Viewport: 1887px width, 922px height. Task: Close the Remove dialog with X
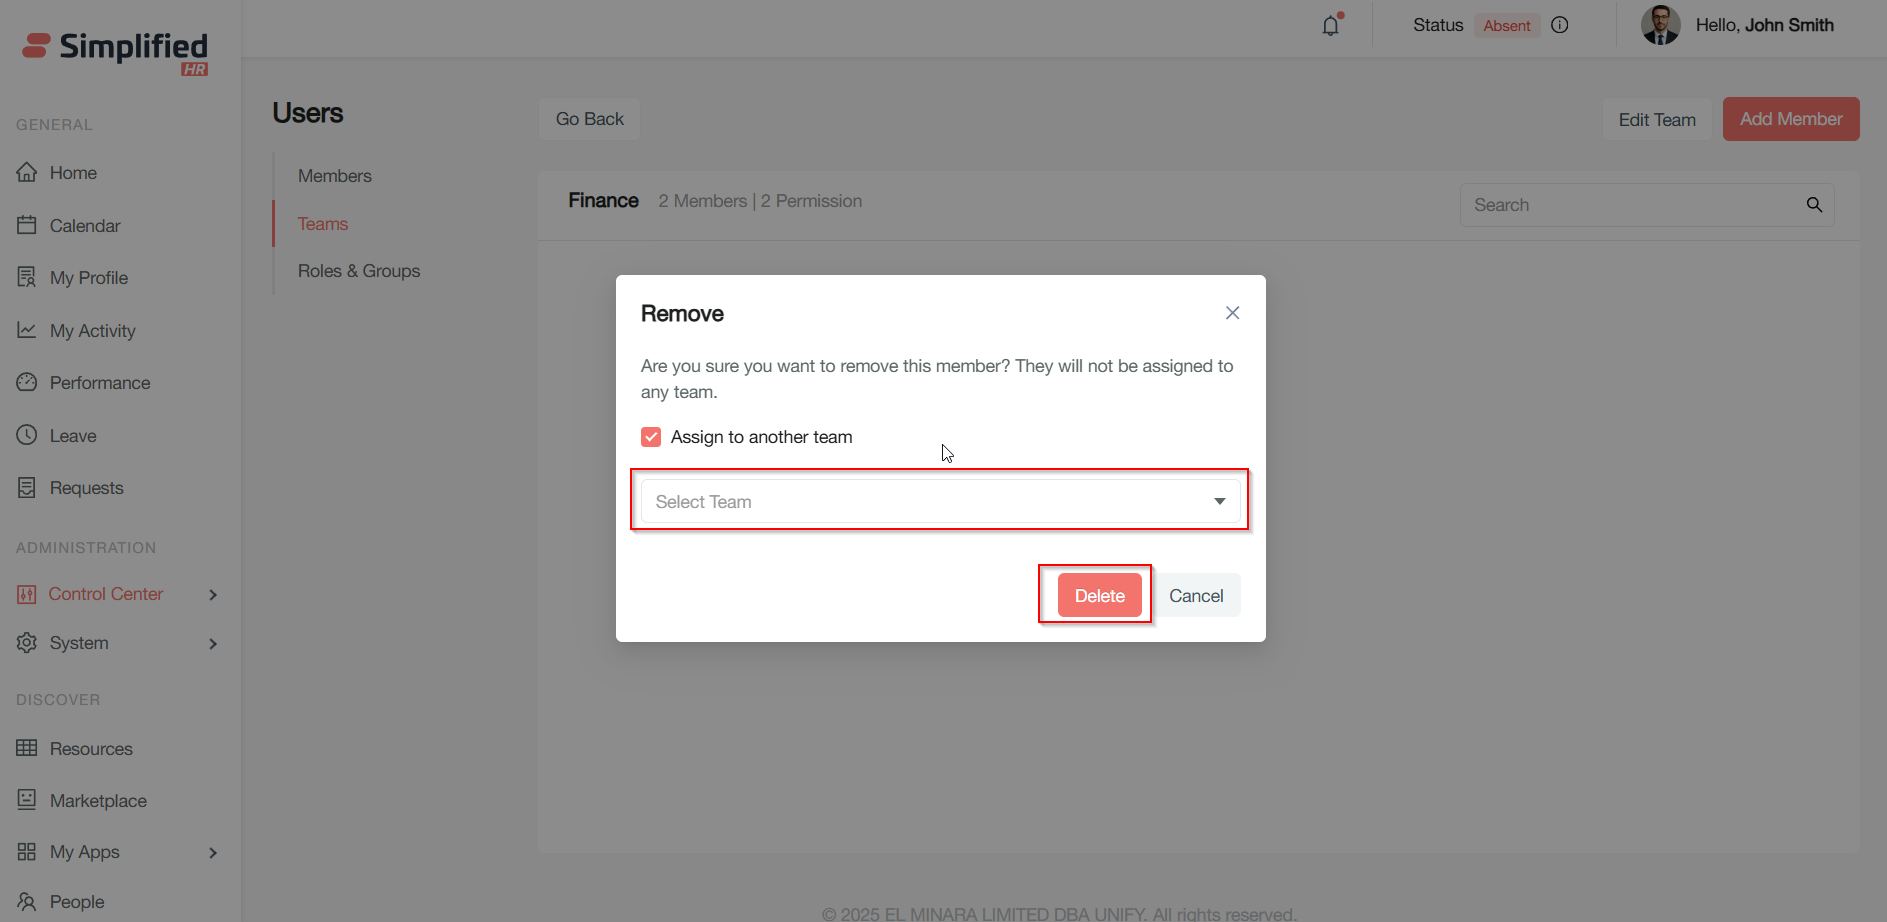click(1232, 313)
